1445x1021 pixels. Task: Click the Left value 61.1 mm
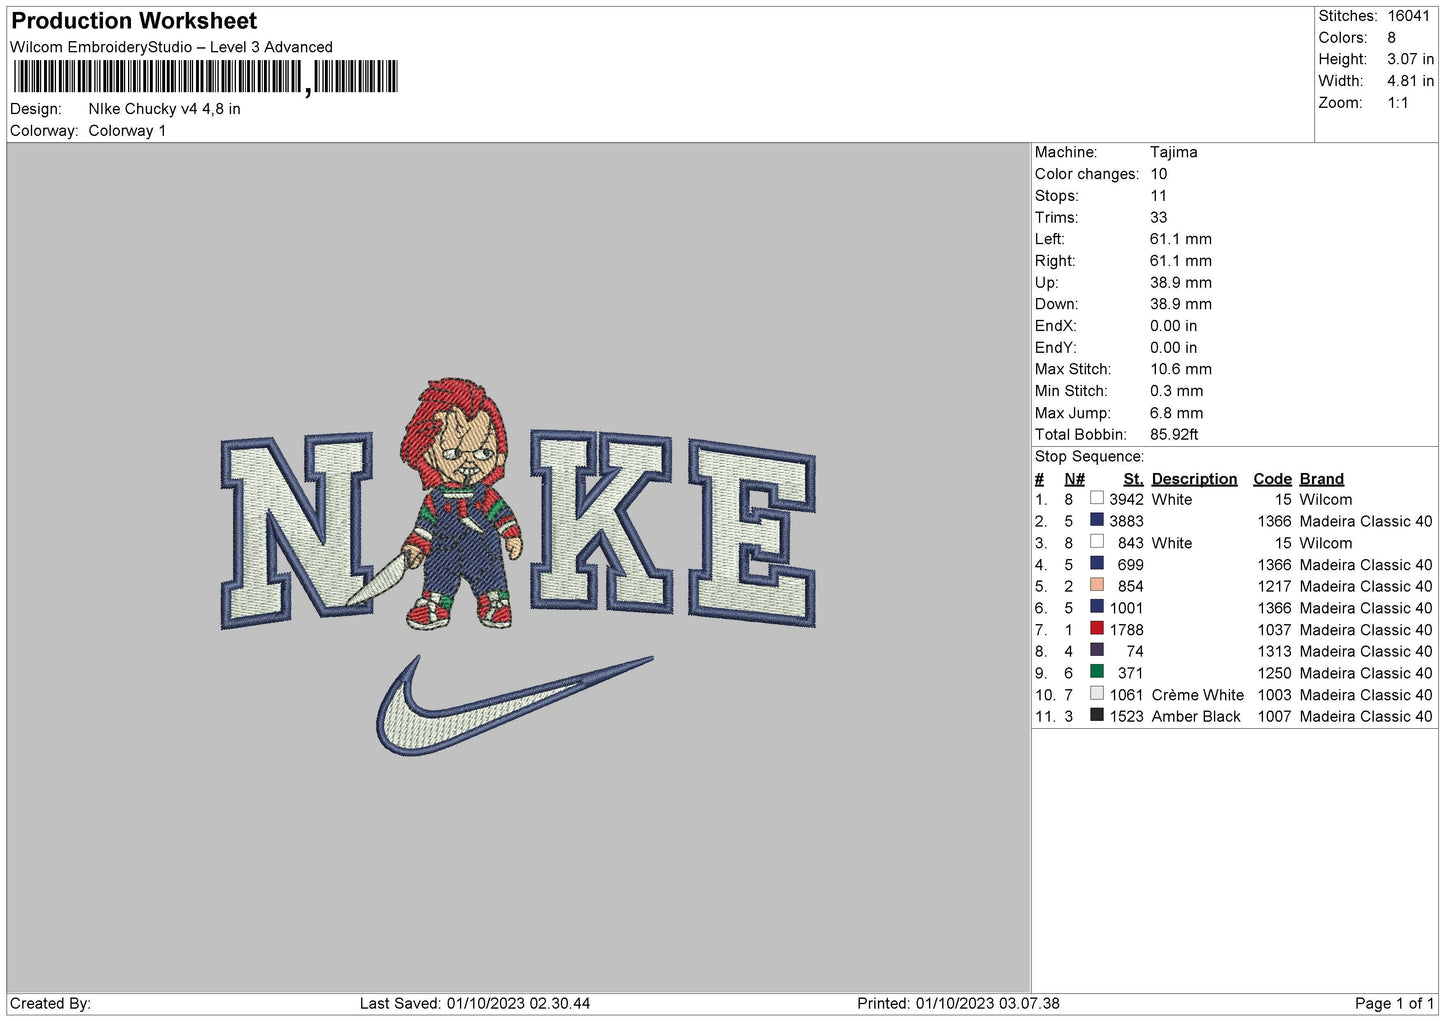pos(1180,239)
